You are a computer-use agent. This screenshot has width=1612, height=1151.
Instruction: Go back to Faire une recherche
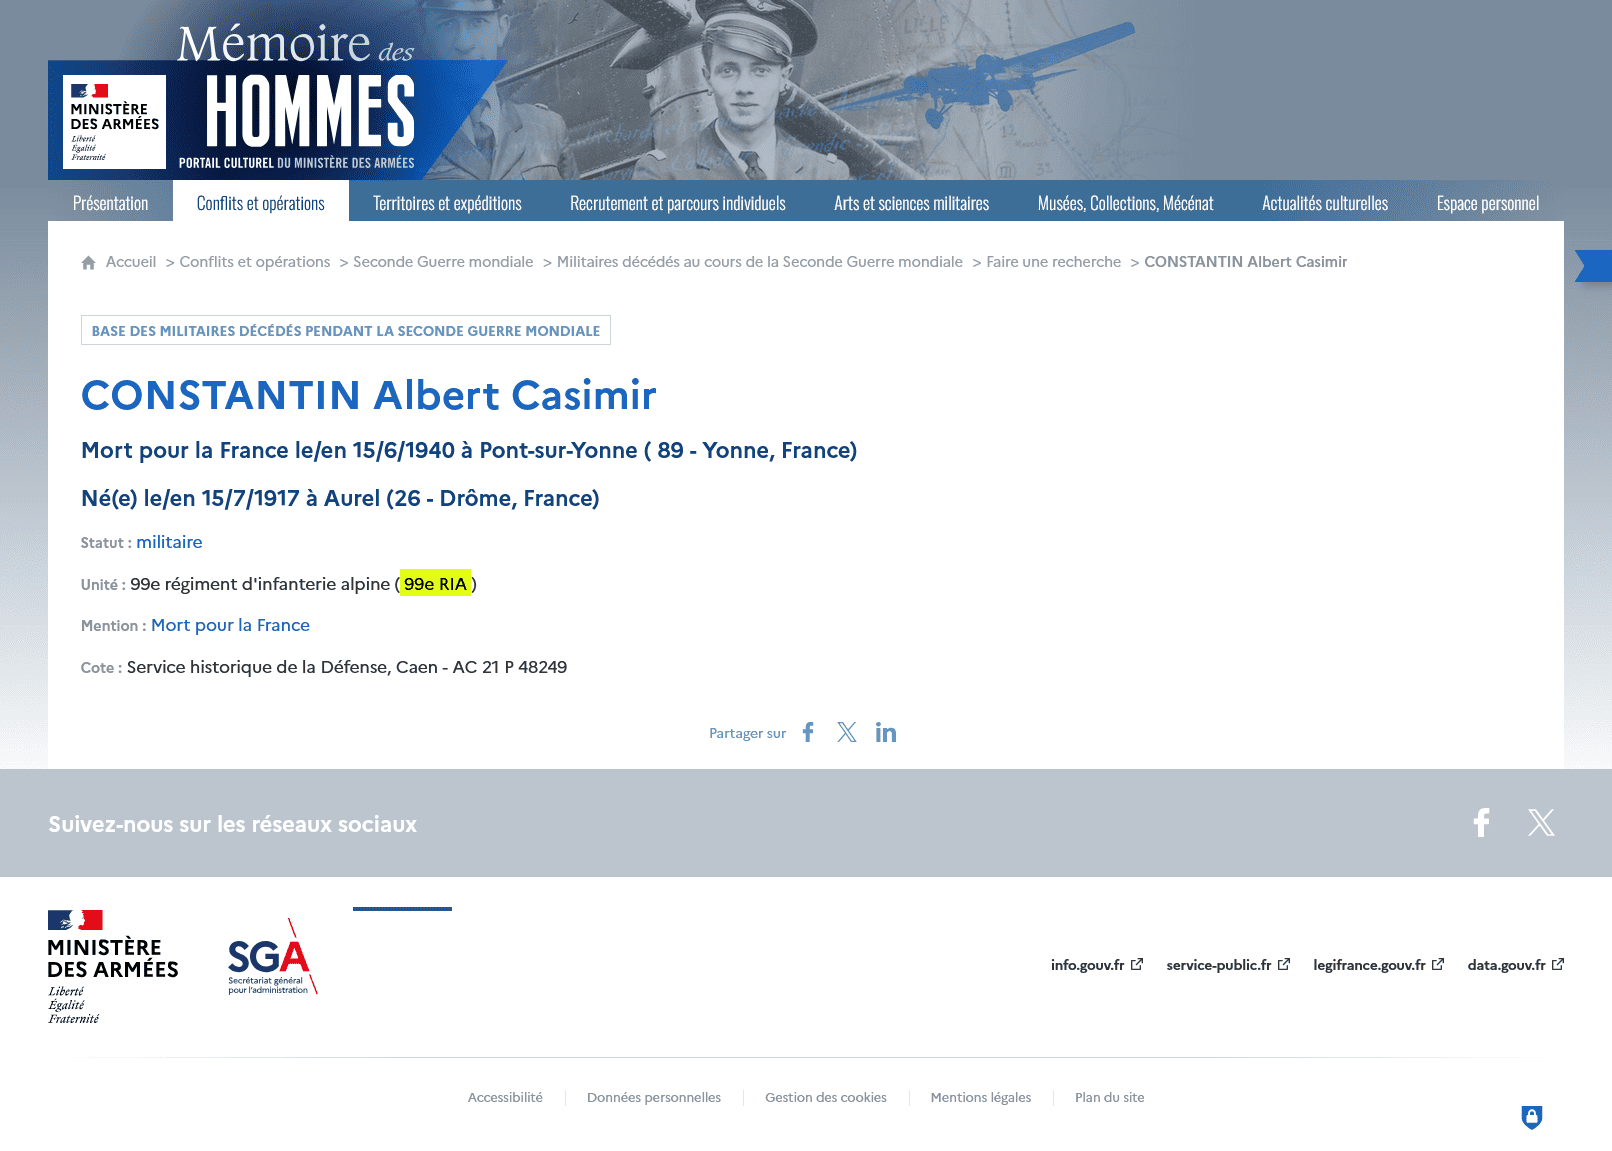point(1054,262)
